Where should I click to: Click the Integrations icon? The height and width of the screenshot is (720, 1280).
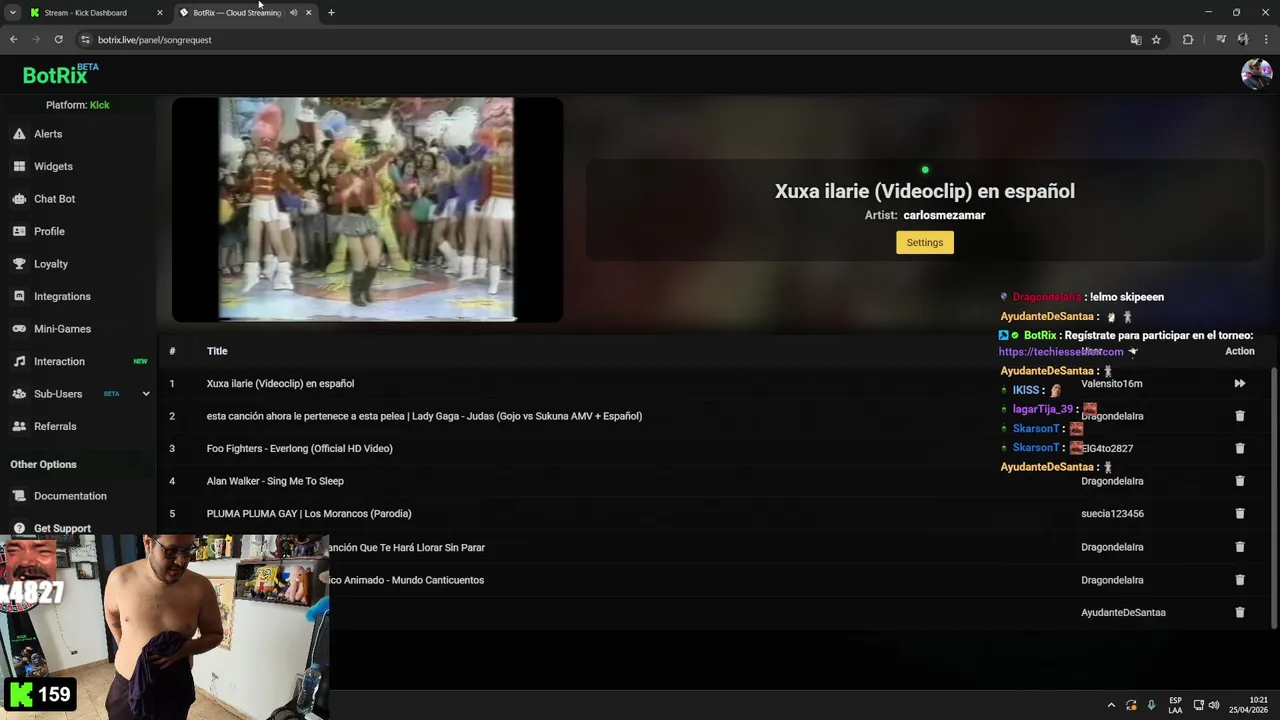[x=19, y=296]
